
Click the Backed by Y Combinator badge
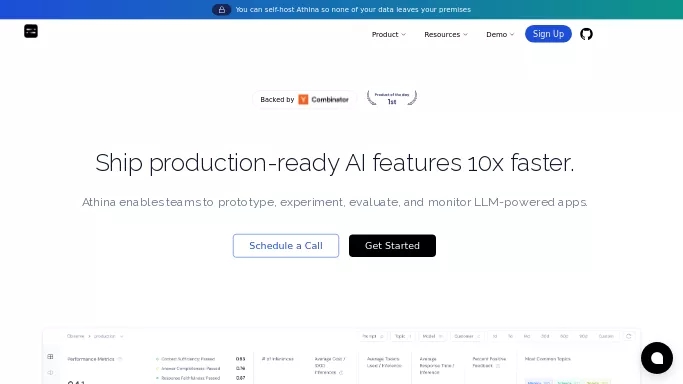(x=304, y=100)
